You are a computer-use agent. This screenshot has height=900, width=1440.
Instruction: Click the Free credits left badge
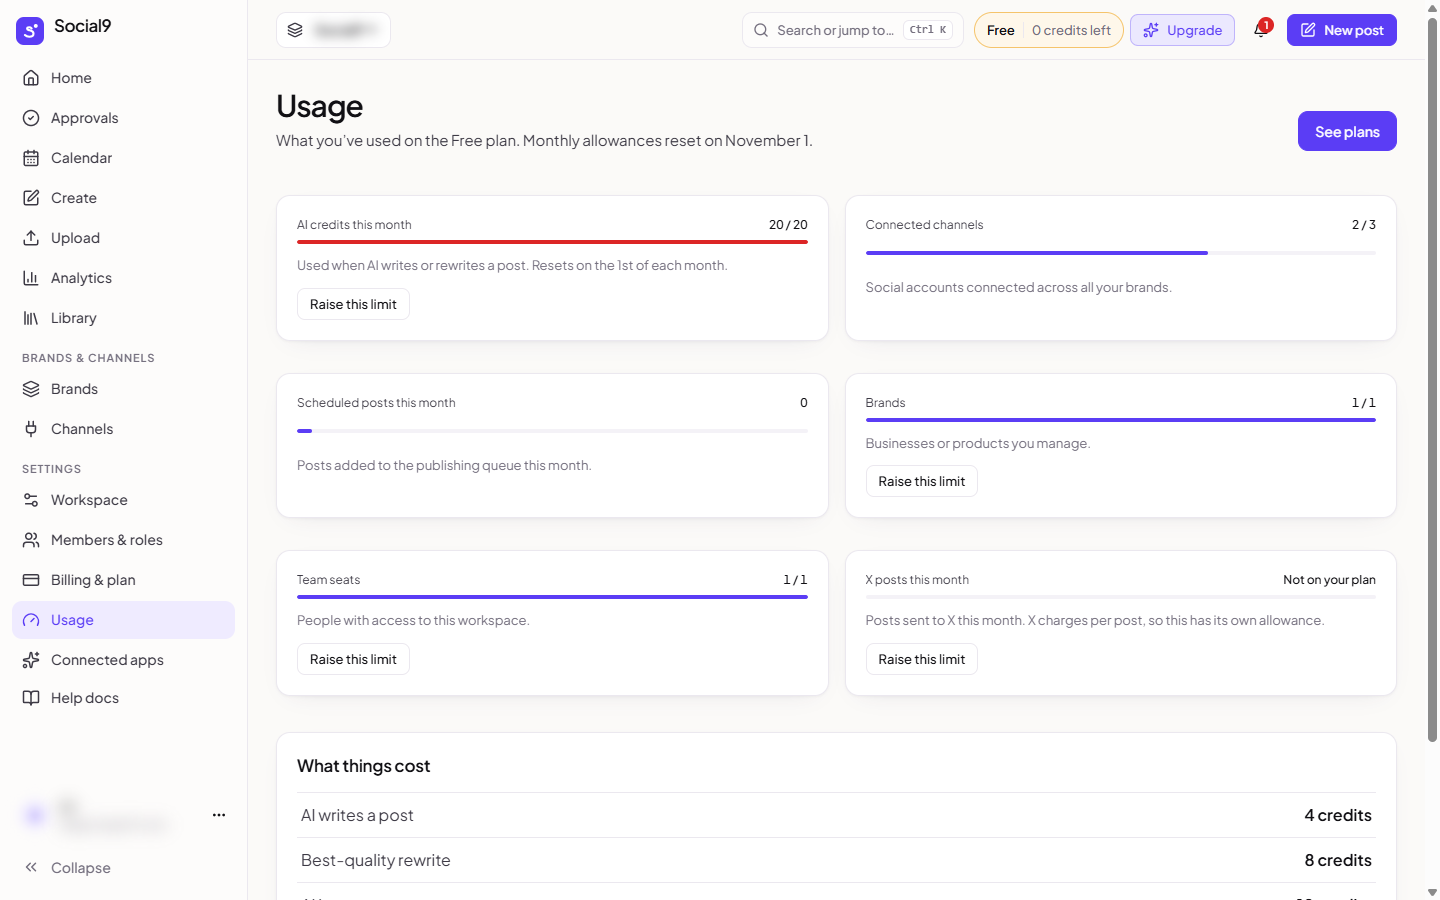1048,30
